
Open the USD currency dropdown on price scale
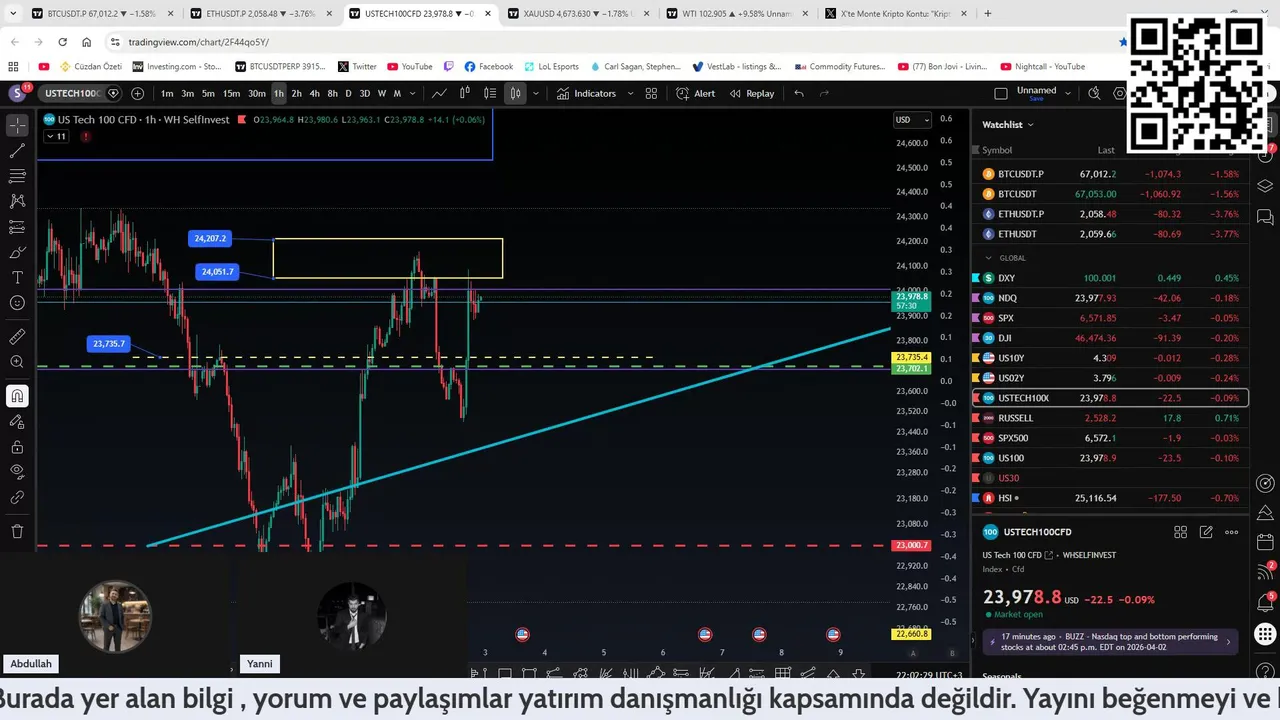(x=912, y=120)
